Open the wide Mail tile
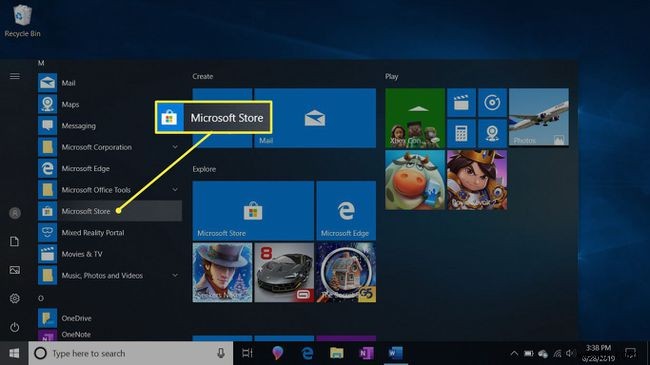This screenshot has width=650, height=365. (x=315, y=118)
